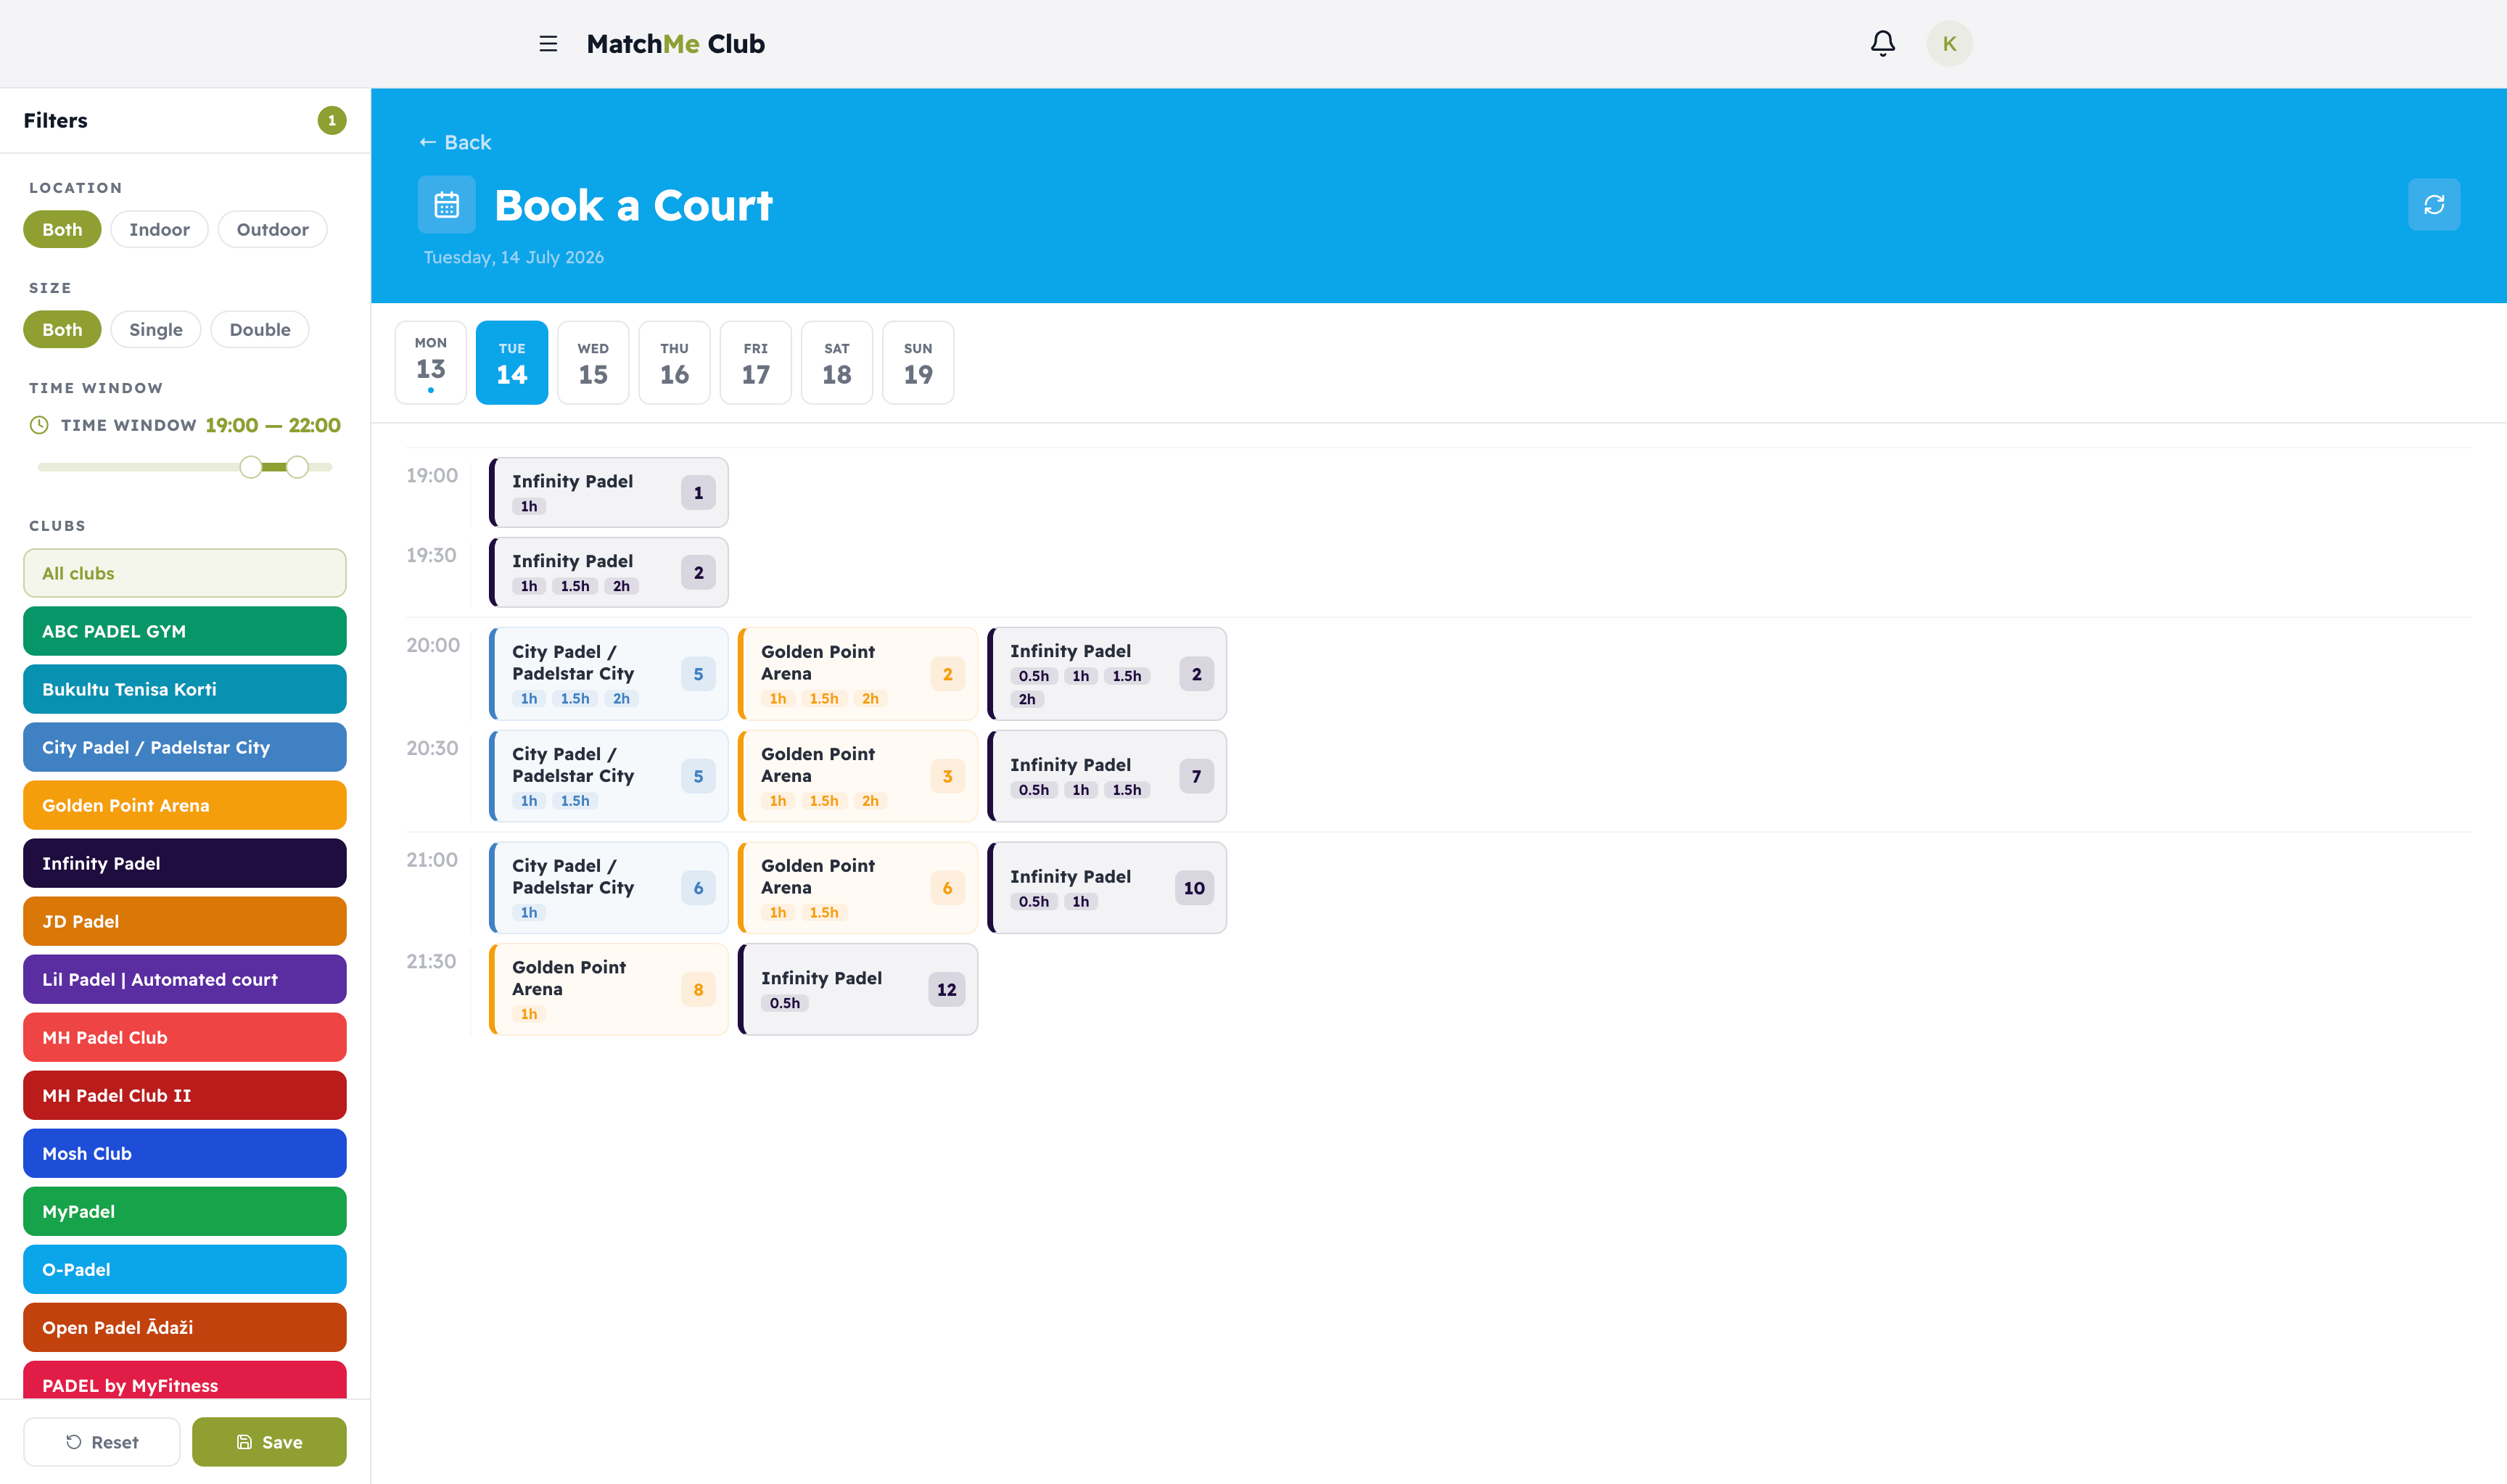Select Both size filter
The image size is (2507, 1484).
click(x=62, y=329)
